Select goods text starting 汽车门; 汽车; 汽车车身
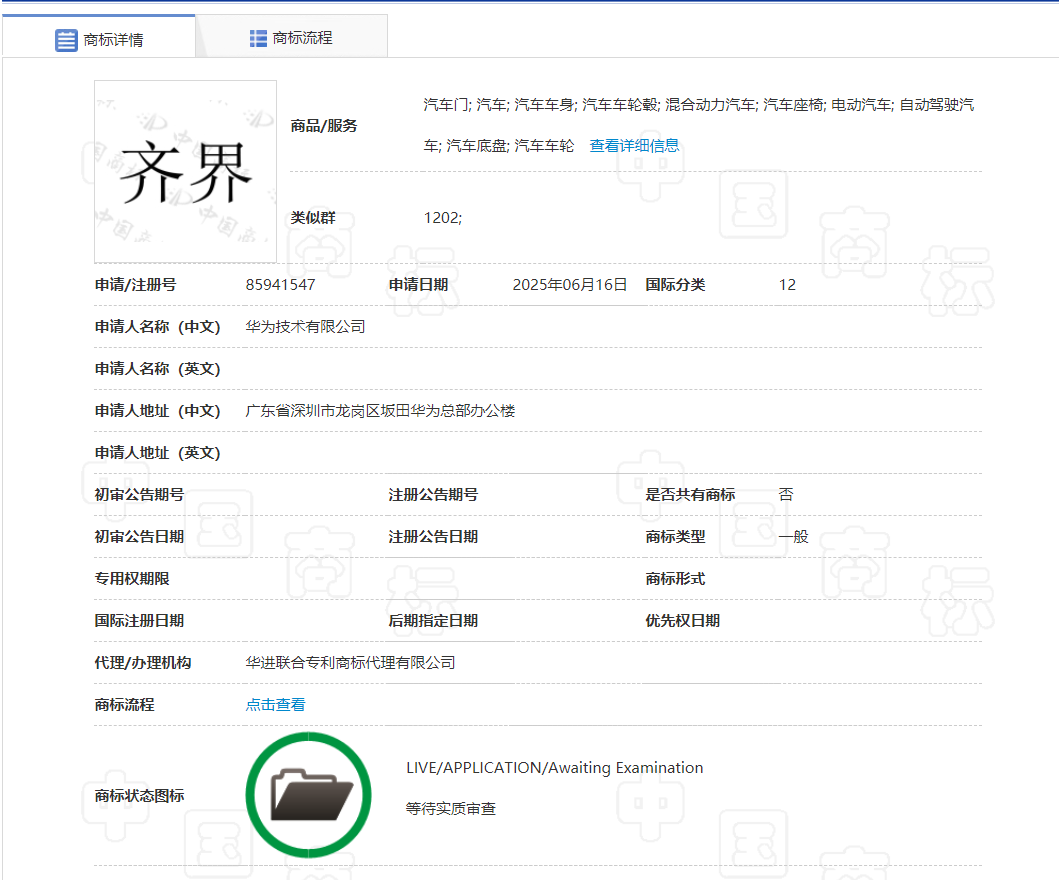The image size is (1059, 880). [x=699, y=105]
